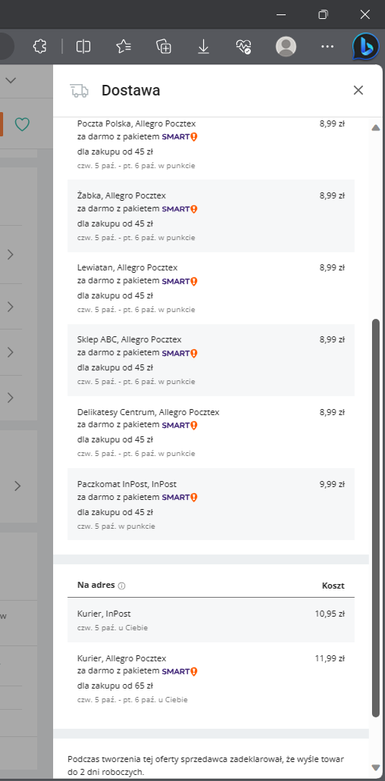
Task: Click SMART badge in Żabka row
Action: coord(180,209)
